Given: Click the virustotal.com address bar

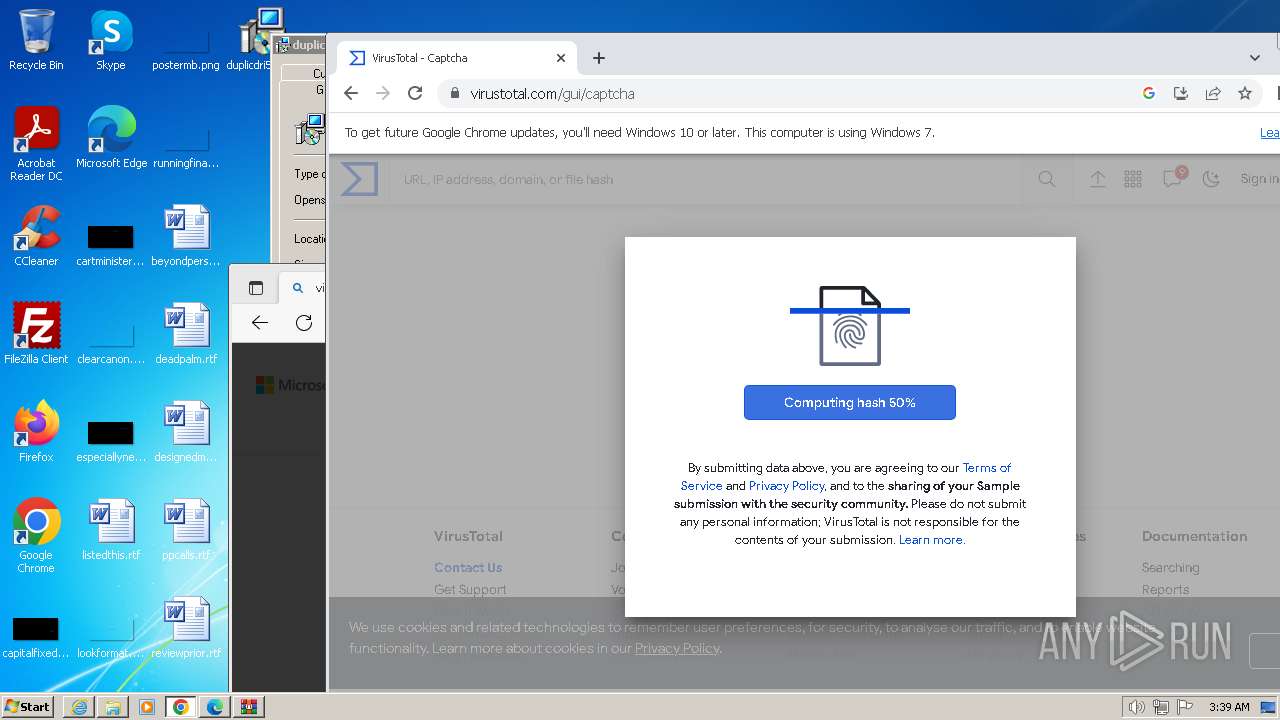Looking at the screenshot, I should (x=785, y=93).
